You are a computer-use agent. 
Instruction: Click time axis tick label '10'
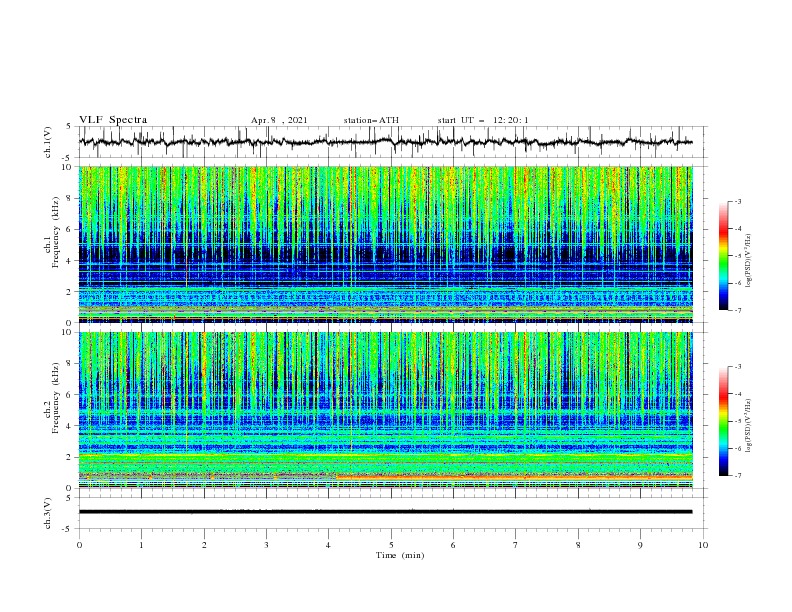[x=703, y=545]
